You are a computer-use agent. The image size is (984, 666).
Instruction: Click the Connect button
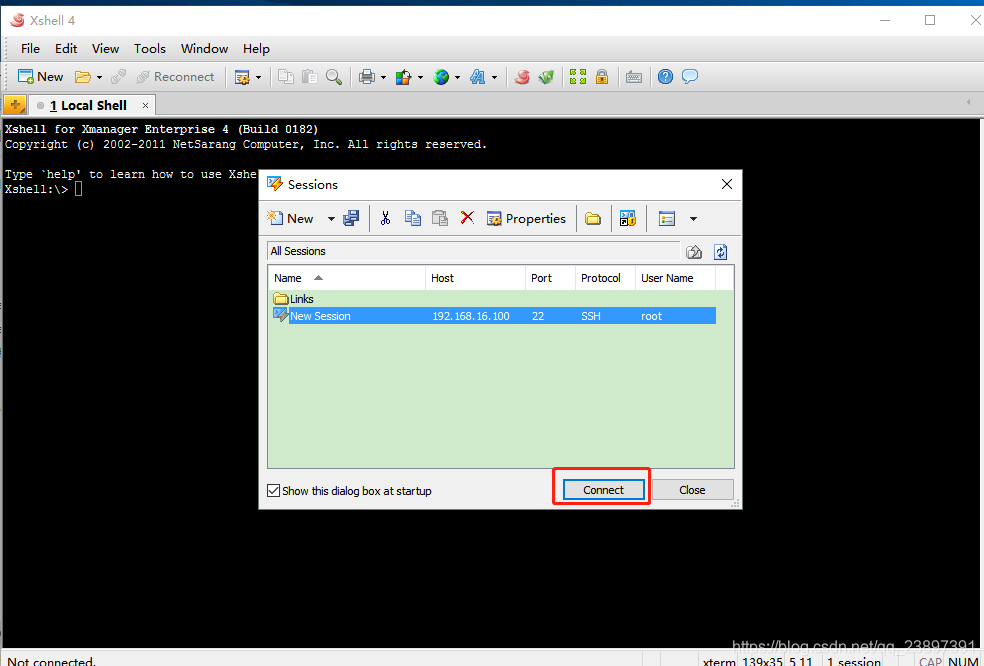[x=604, y=490]
